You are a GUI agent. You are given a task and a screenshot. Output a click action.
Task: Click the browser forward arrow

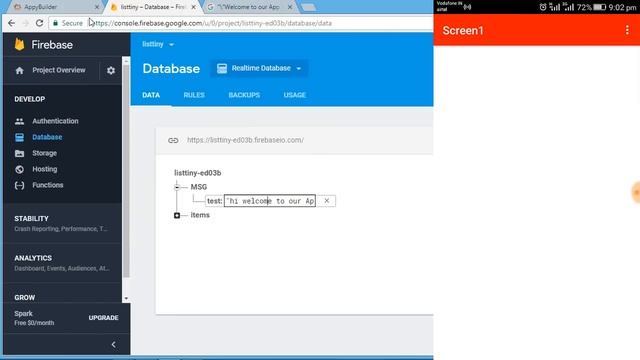[x=25, y=23]
